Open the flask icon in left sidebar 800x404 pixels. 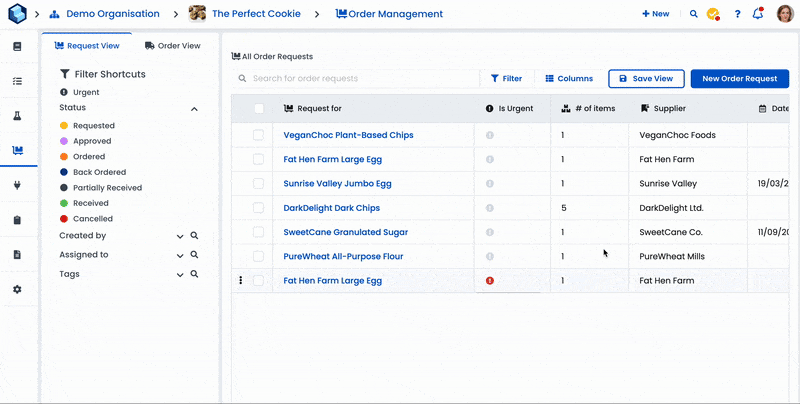(x=16, y=116)
